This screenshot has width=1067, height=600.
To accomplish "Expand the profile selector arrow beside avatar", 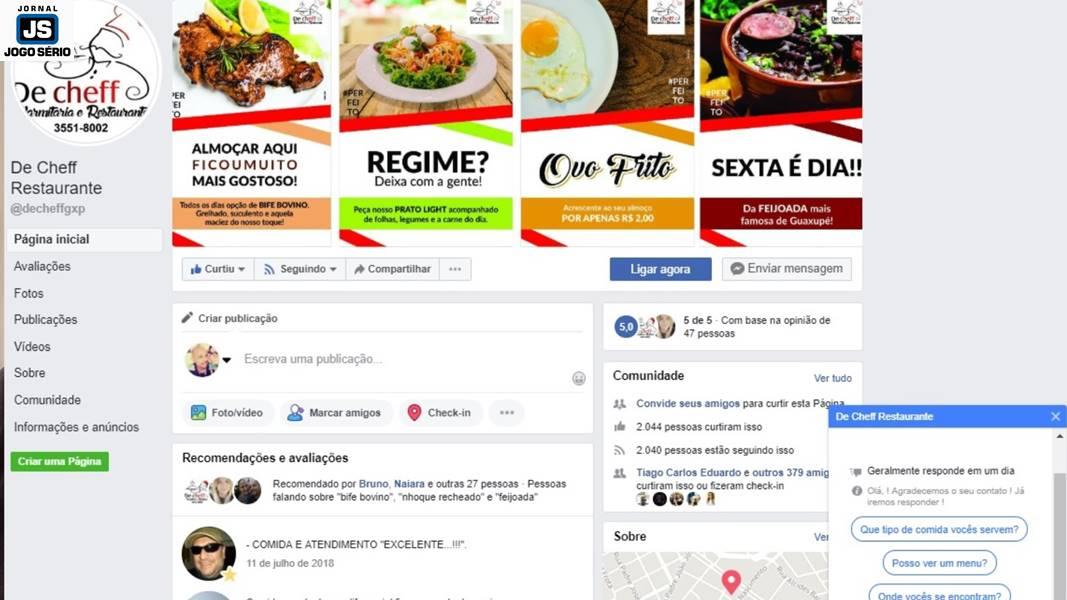I will (x=227, y=360).
